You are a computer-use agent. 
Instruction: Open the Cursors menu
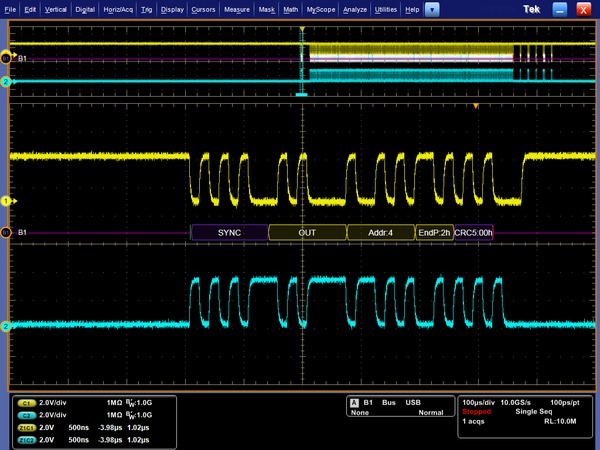[205, 8]
